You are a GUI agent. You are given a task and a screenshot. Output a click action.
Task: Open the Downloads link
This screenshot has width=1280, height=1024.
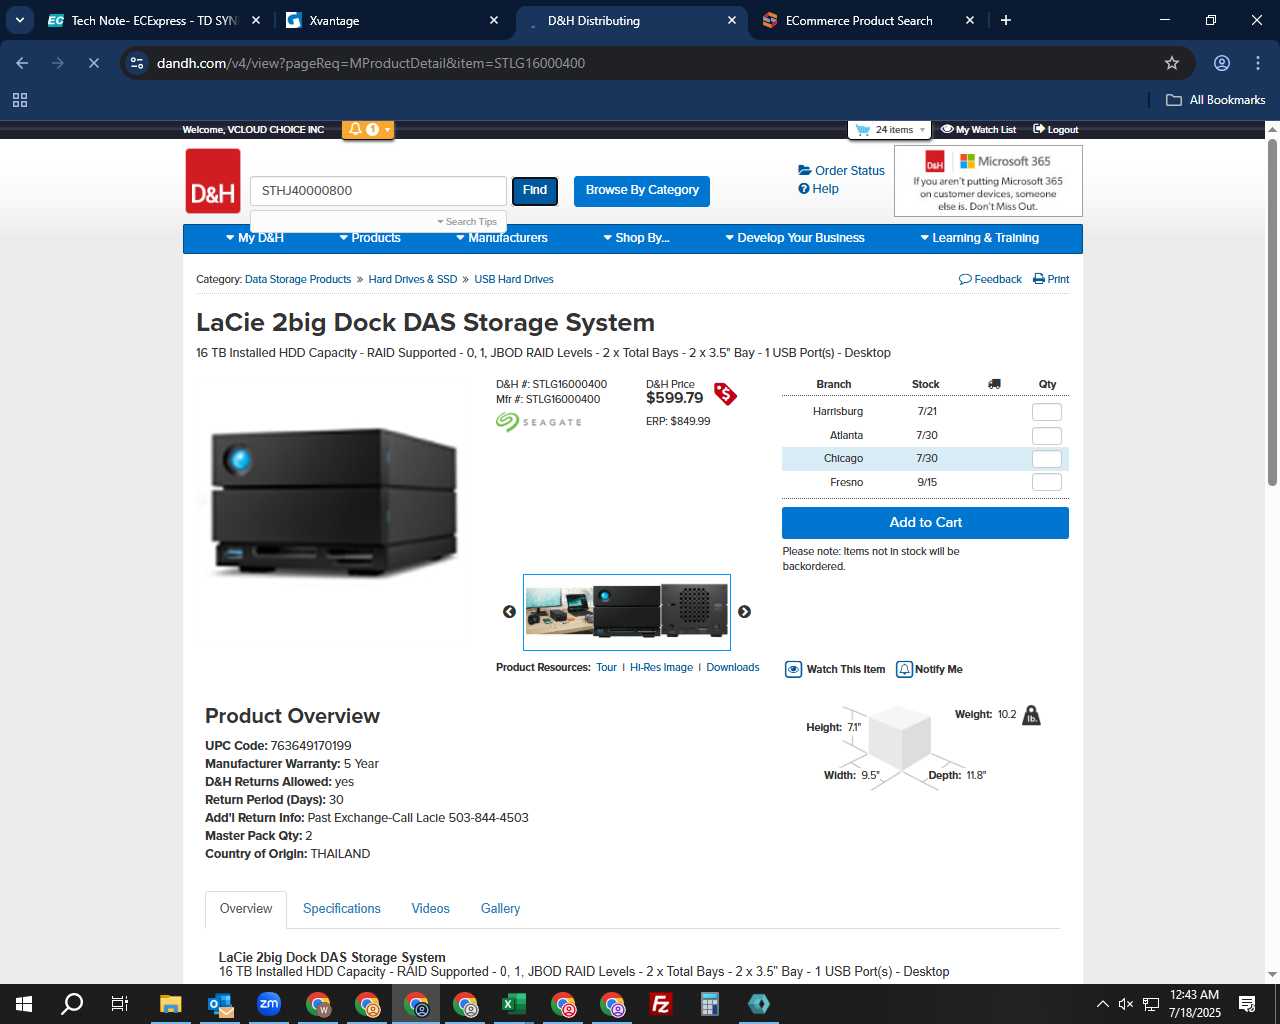[733, 668]
